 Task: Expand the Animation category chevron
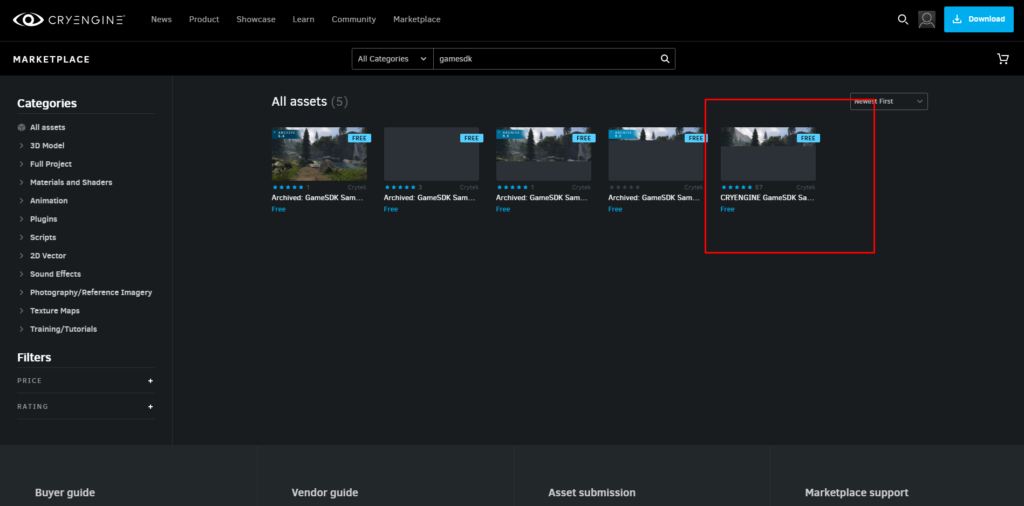[x=22, y=200]
